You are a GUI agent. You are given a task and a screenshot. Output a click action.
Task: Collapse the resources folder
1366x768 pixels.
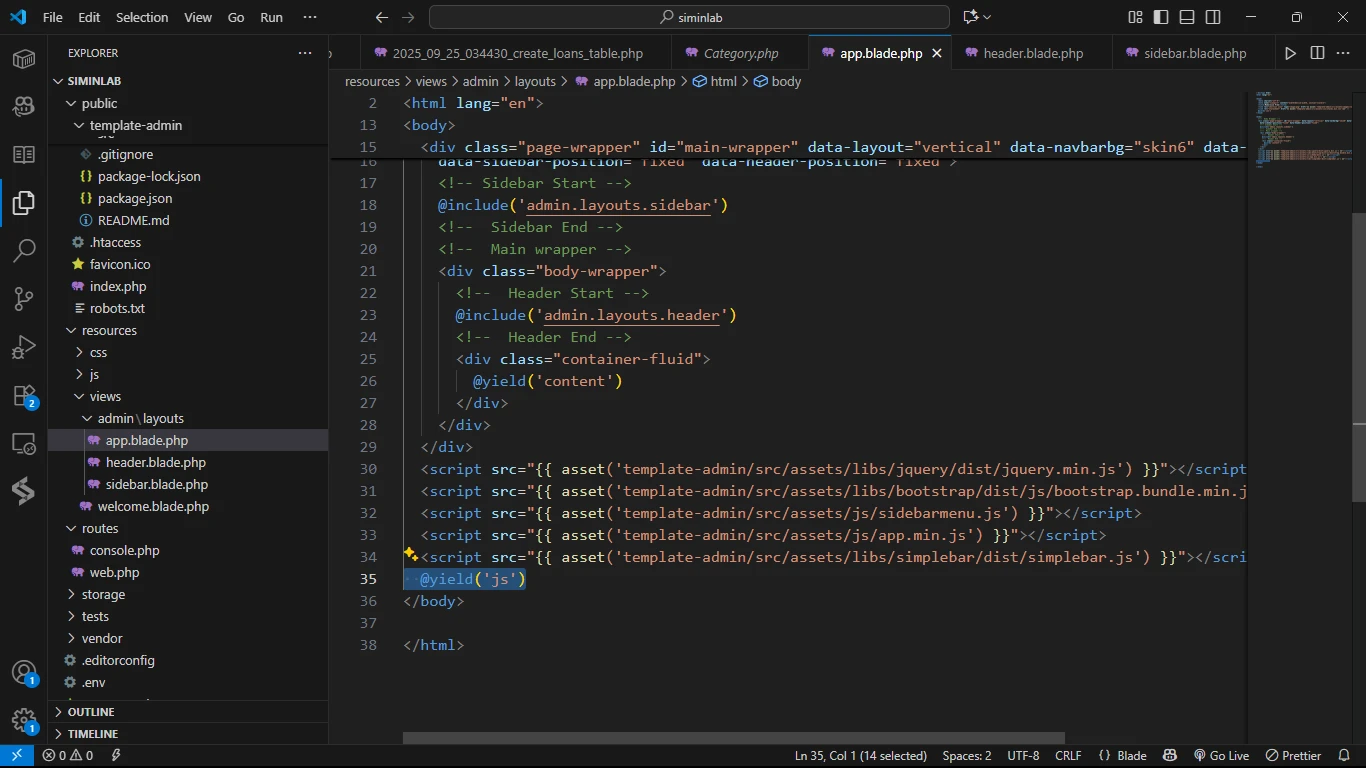pyautogui.click(x=109, y=330)
